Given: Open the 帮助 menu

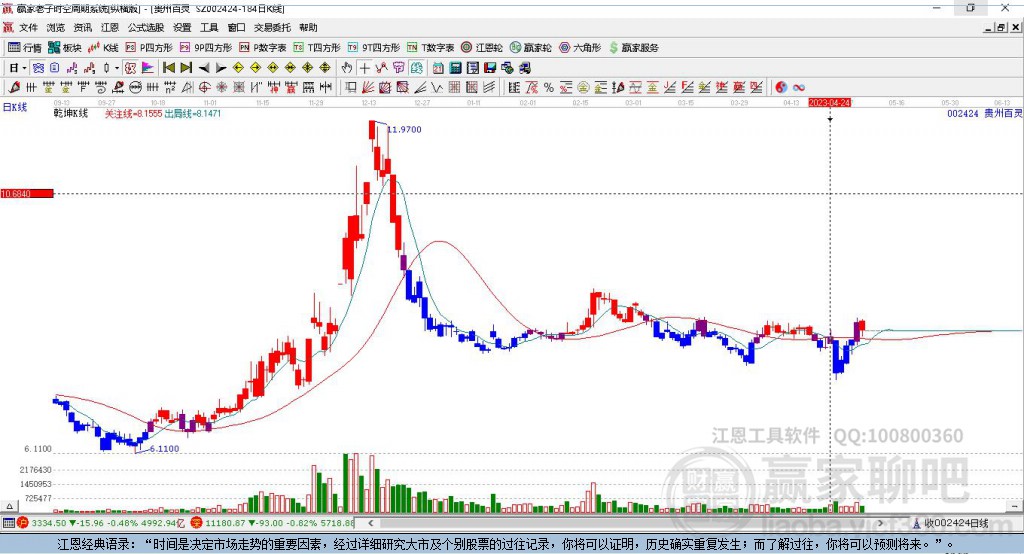Looking at the screenshot, I should [308, 27].
